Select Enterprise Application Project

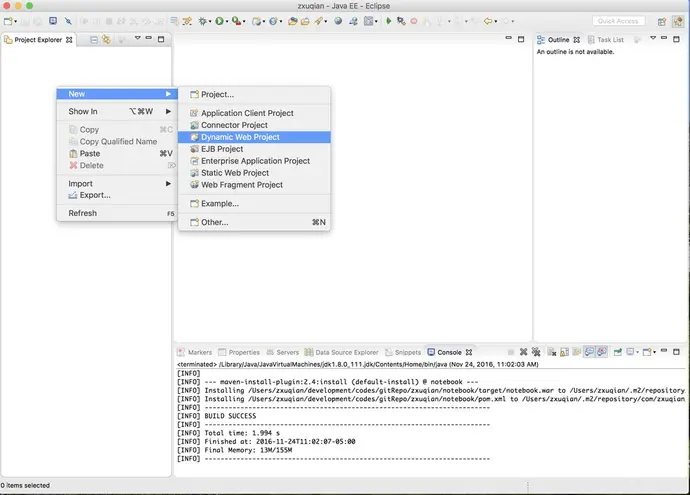[x=254, y=161]
